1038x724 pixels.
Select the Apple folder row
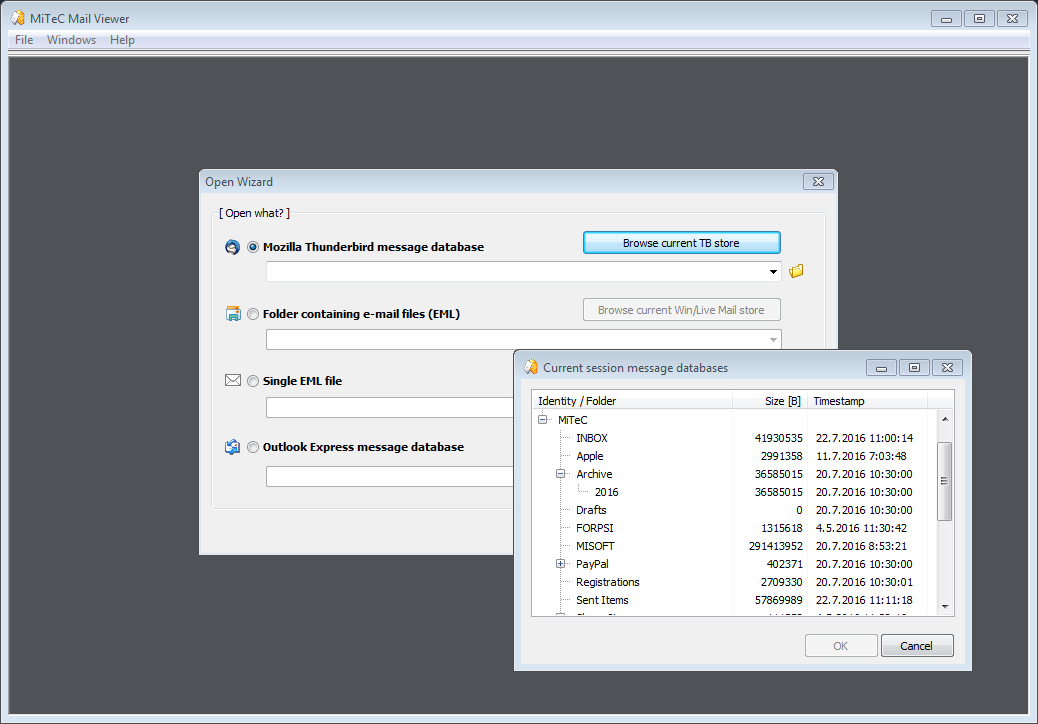735,456
